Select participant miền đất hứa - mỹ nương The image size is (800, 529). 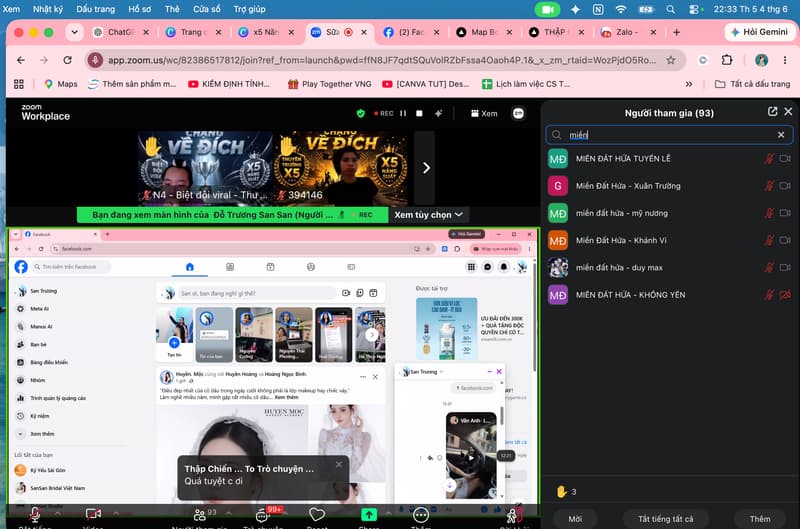(x=669, y=213)
